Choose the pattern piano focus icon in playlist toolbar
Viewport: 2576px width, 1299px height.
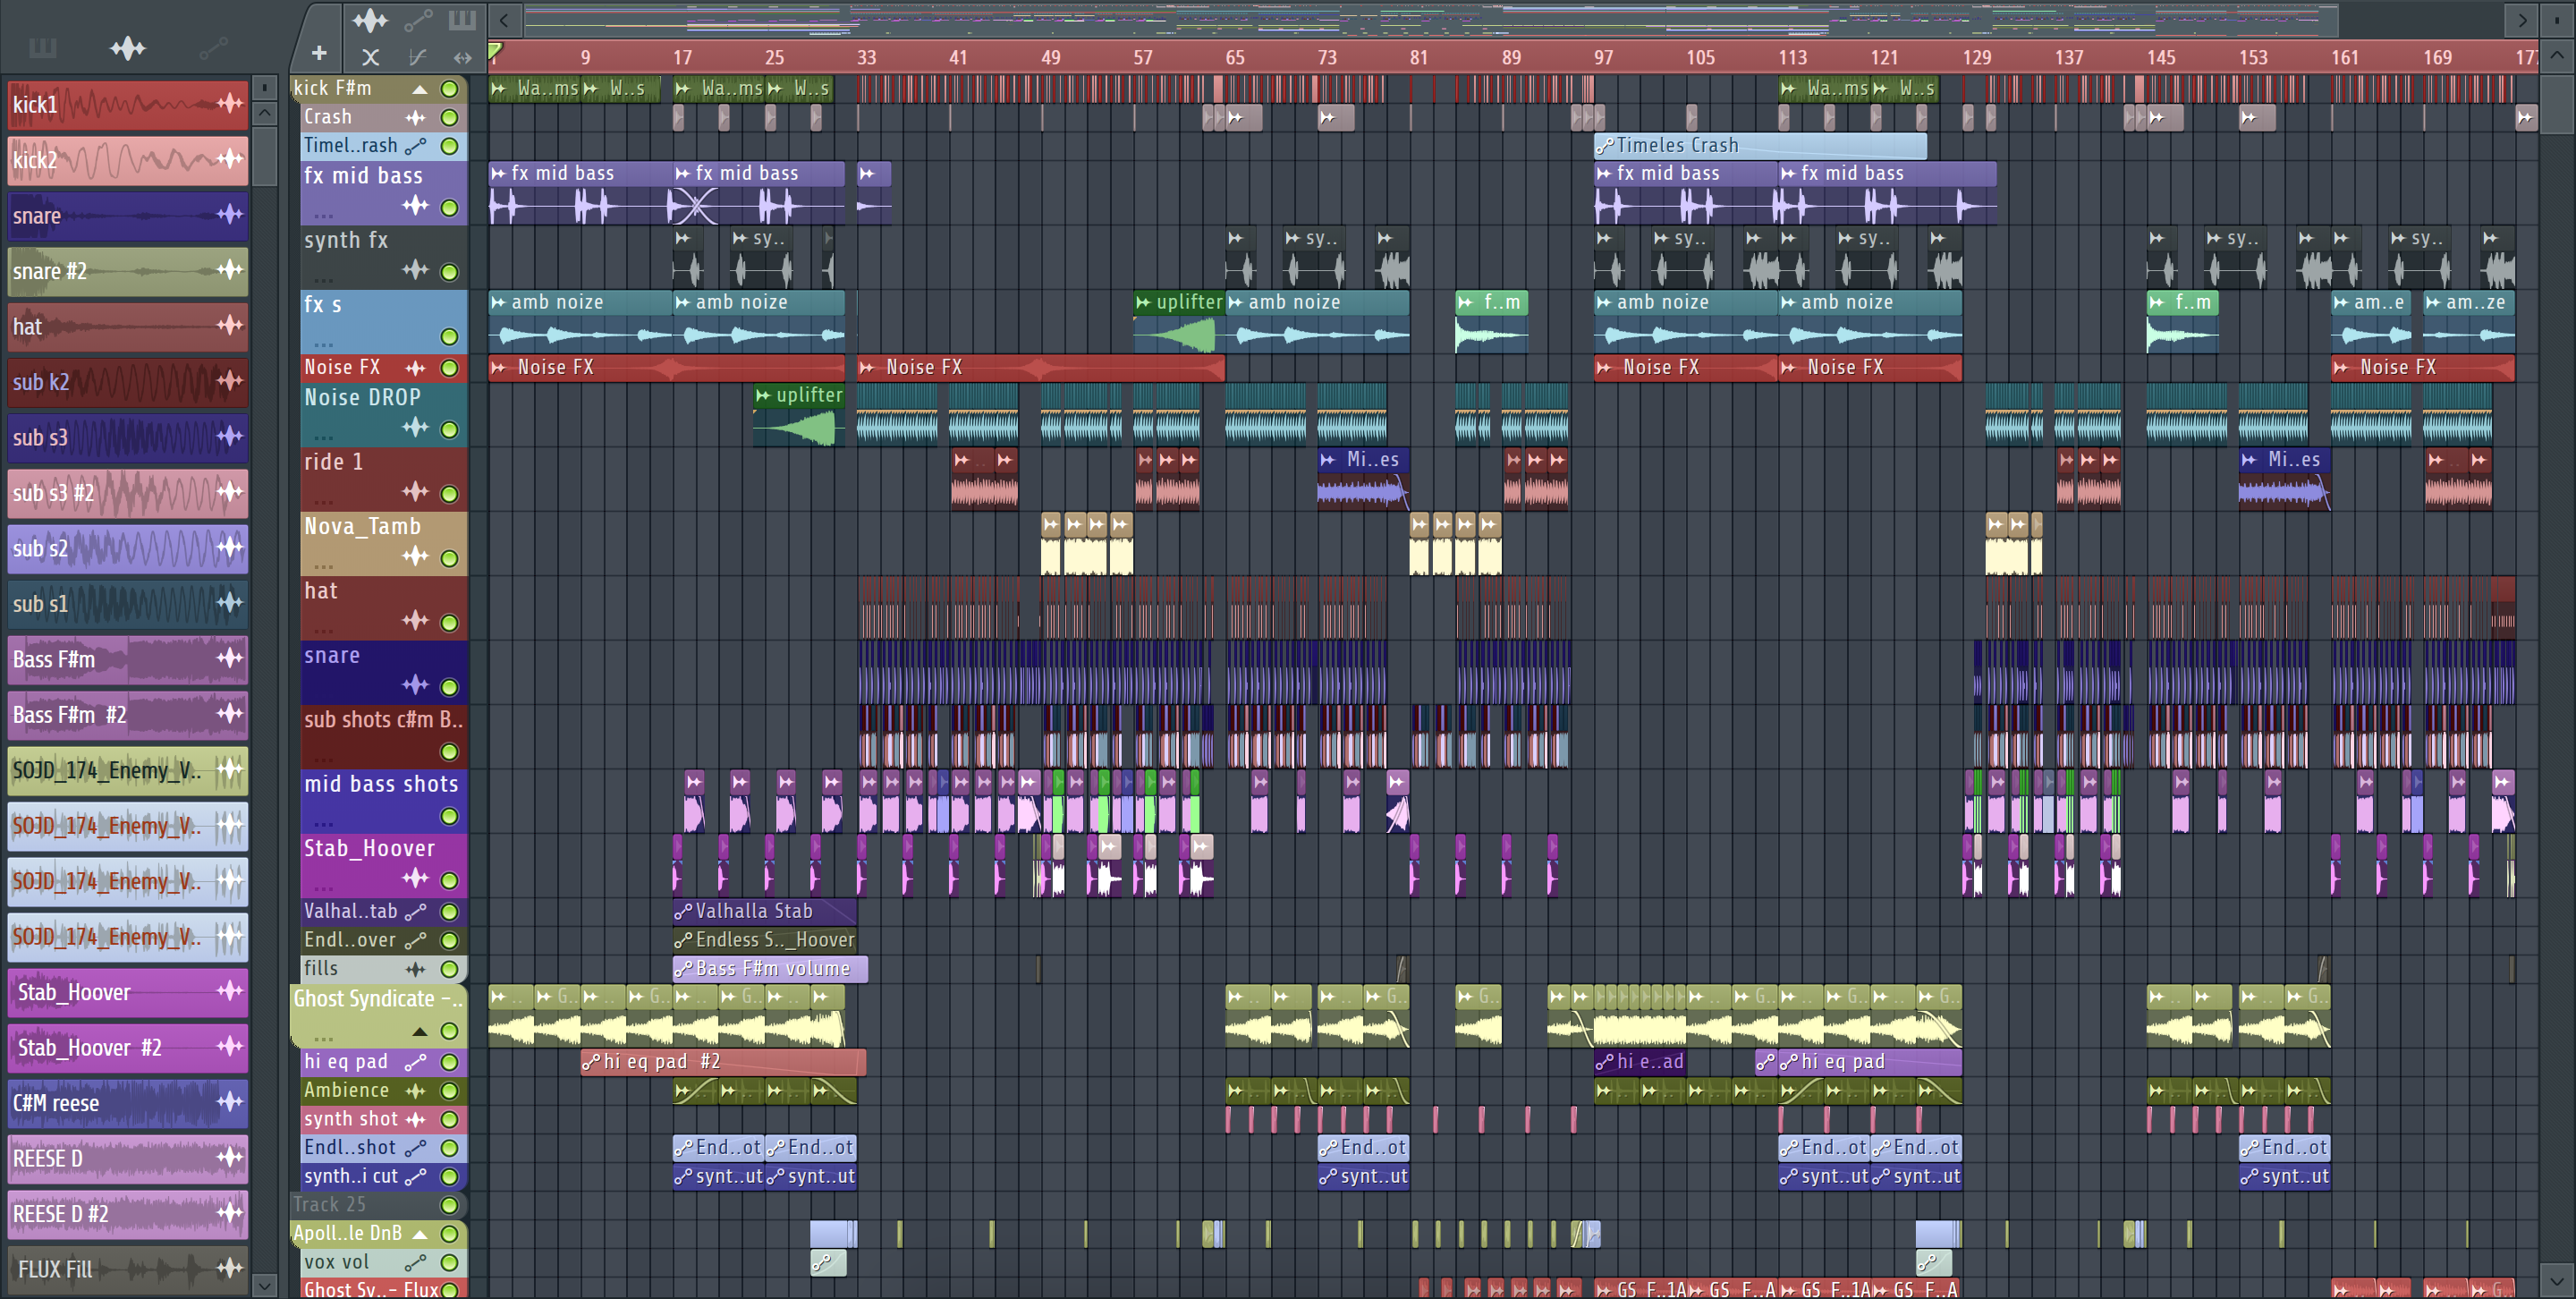click(x=462, y=20)
